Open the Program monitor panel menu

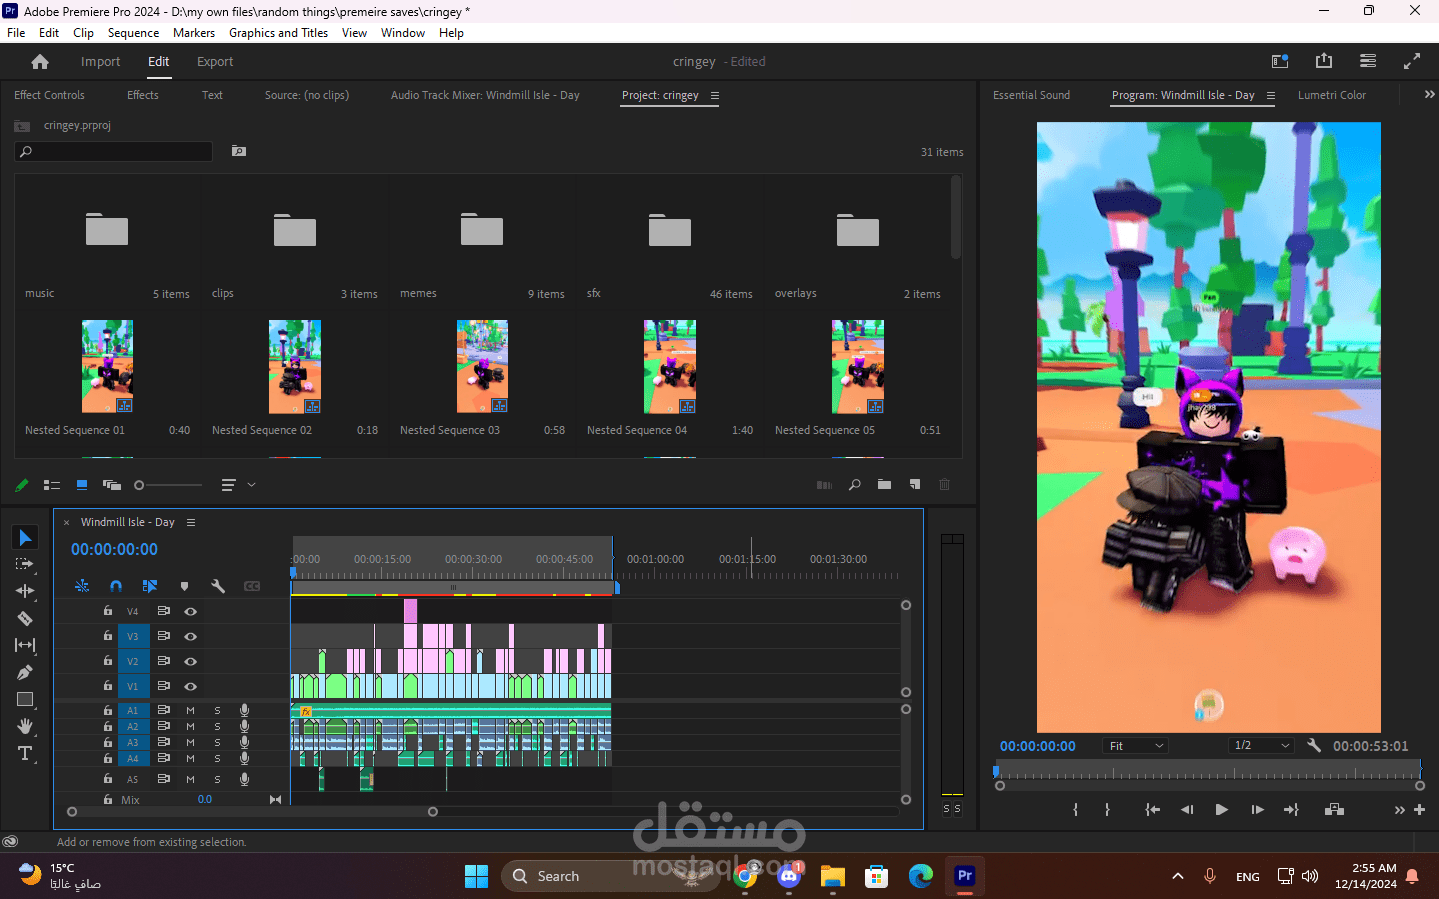click(1271, 96)
